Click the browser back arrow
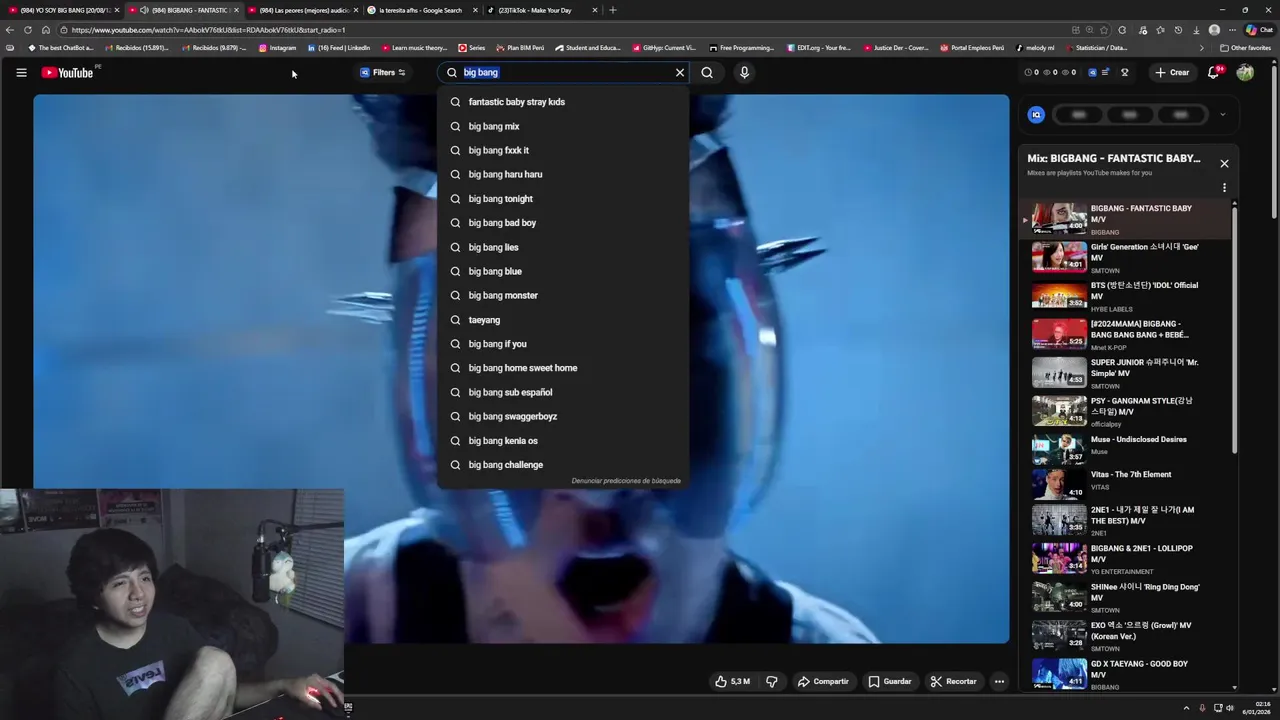Viewport: 1280px width, 720px height. (x=10, y=30)
